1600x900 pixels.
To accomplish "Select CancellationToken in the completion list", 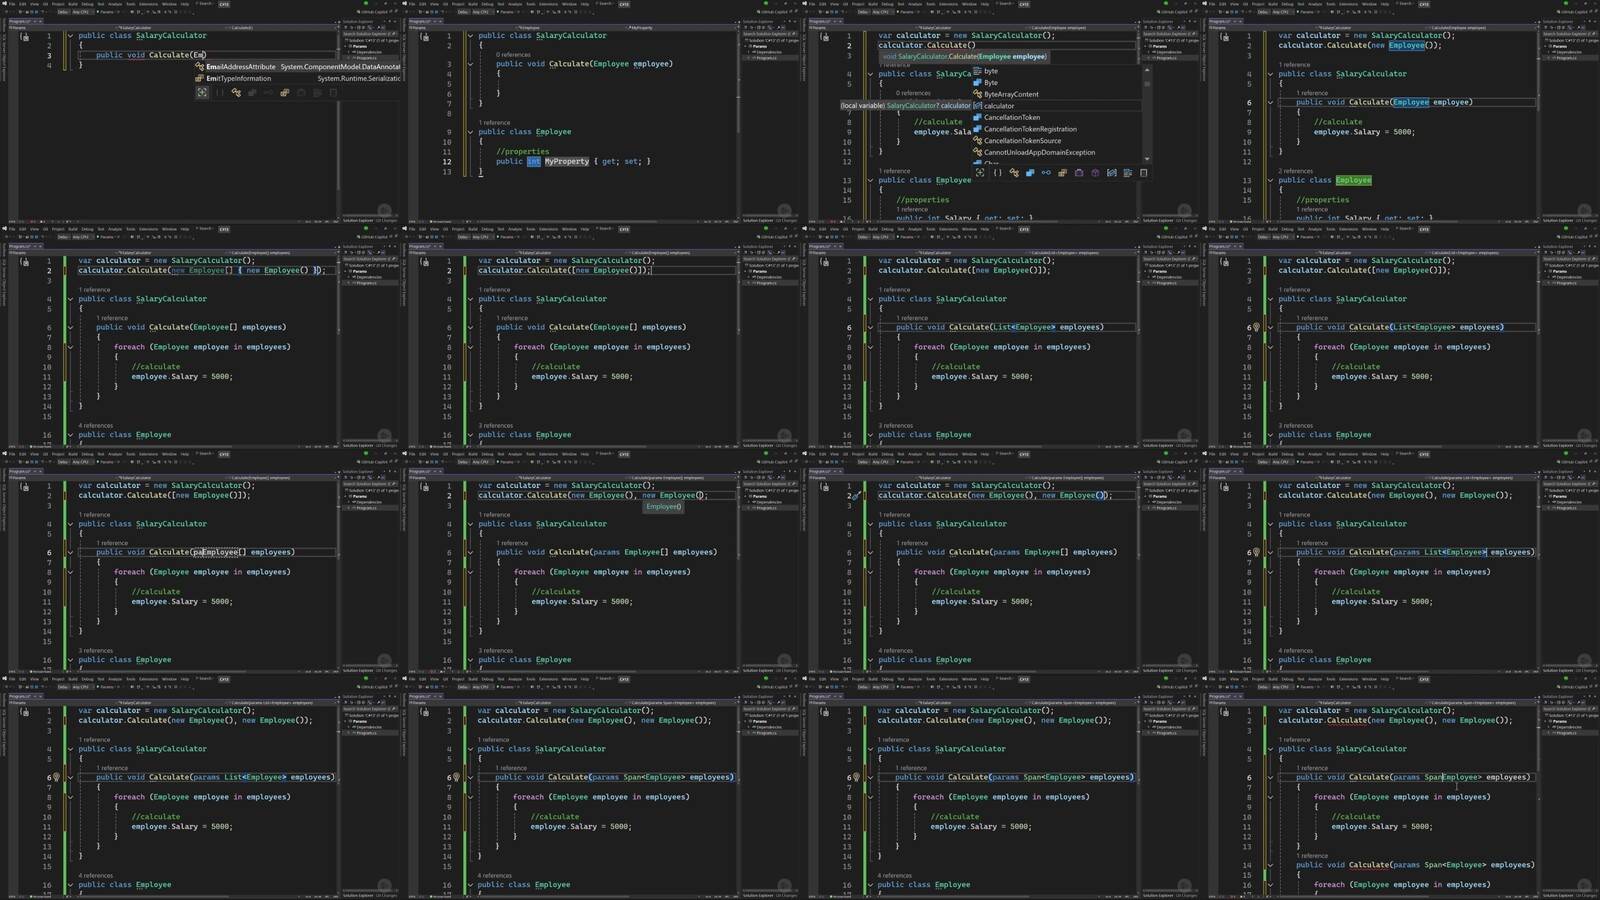I will pyautogui.click(x=1056, y=117).
